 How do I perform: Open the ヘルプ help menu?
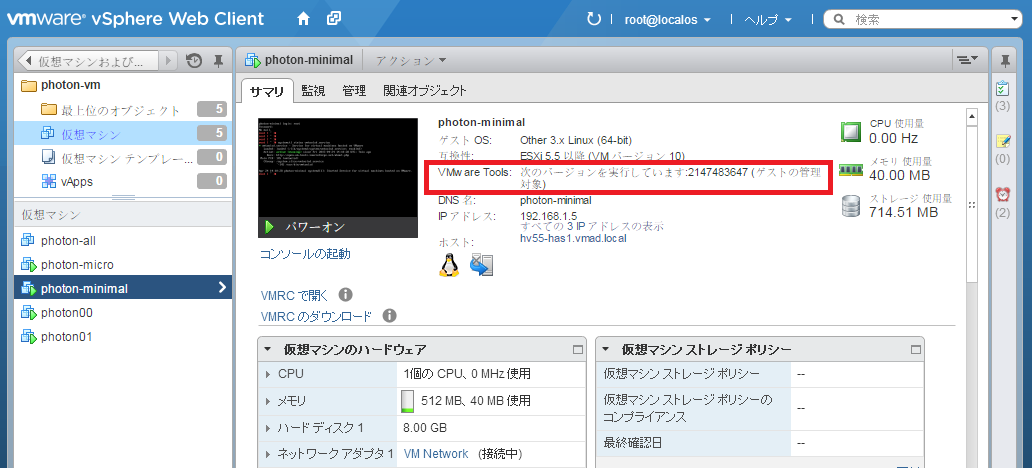click(768, 20)
